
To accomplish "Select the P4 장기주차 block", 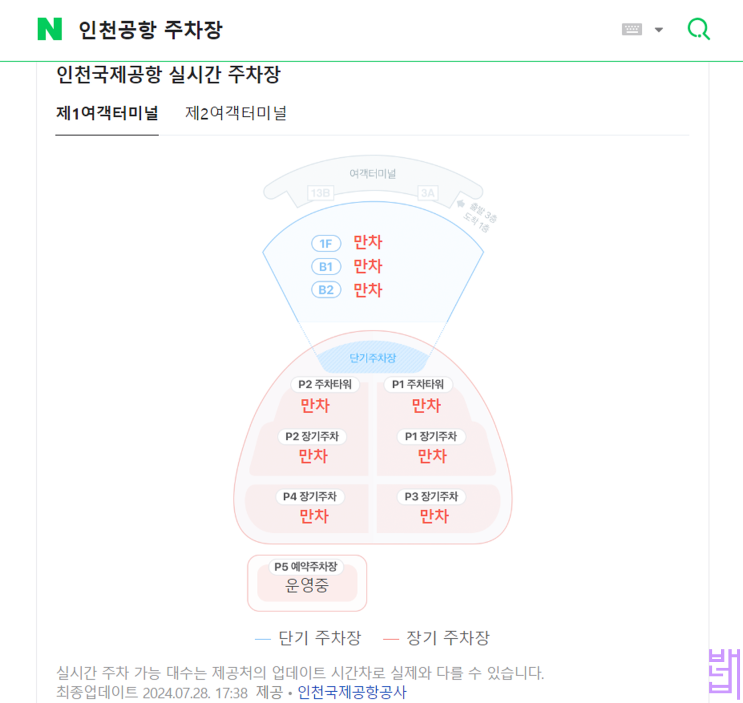I will click(x=313, y=507).
